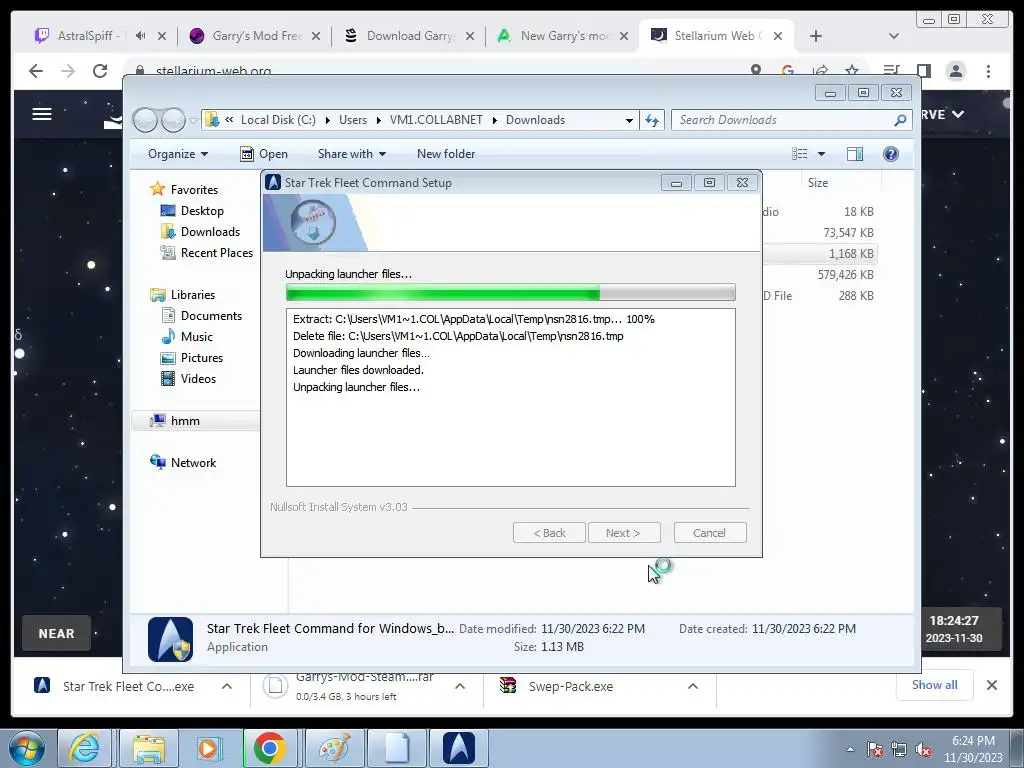Click the Stellarium date time display

coord(953,629)
